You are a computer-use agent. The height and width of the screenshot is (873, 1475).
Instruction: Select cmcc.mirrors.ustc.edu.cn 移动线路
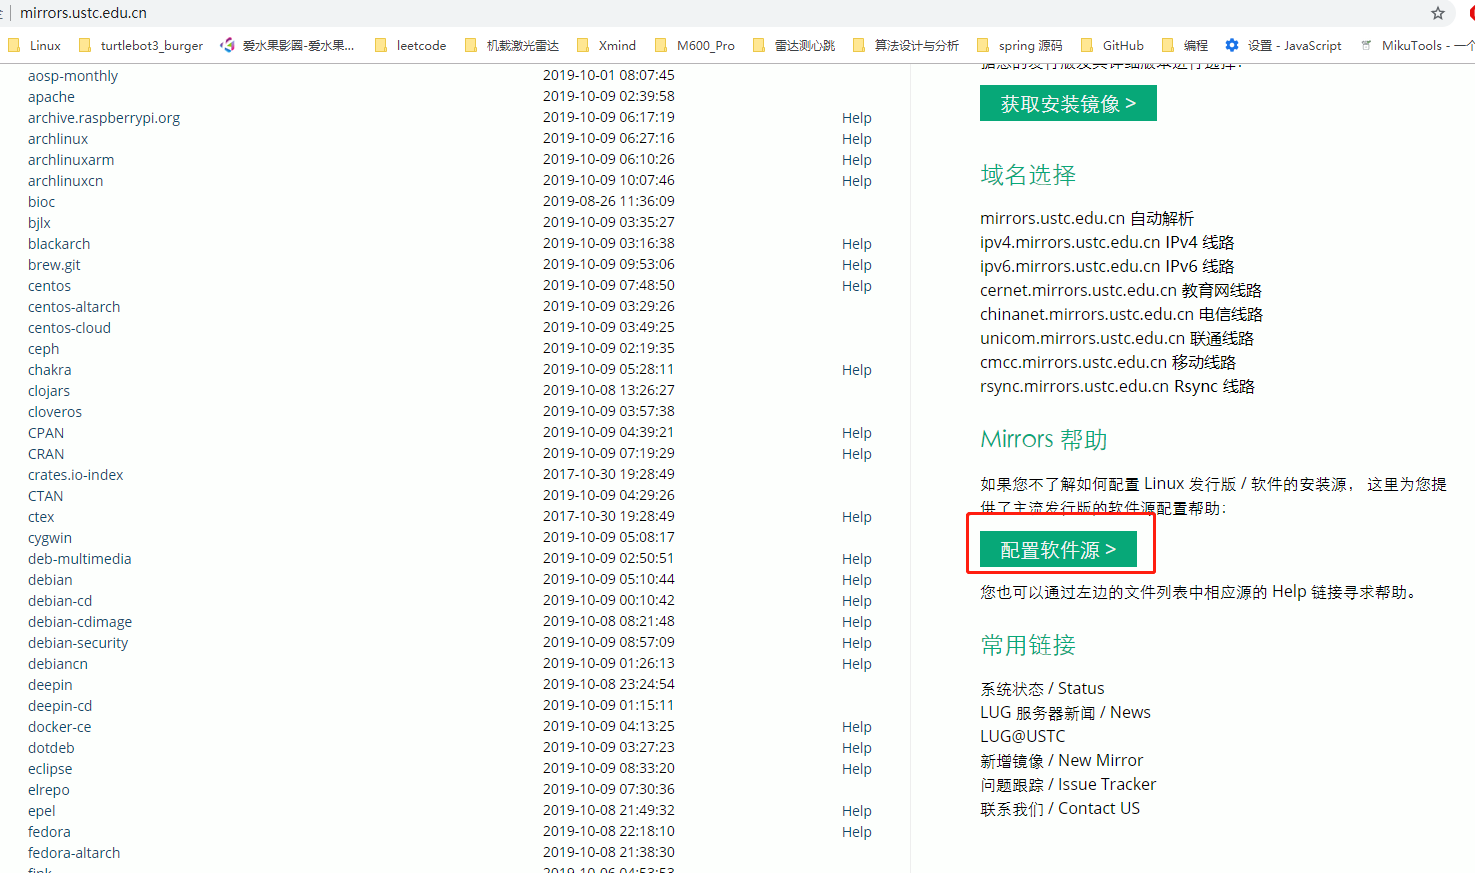coord(1108,362)
